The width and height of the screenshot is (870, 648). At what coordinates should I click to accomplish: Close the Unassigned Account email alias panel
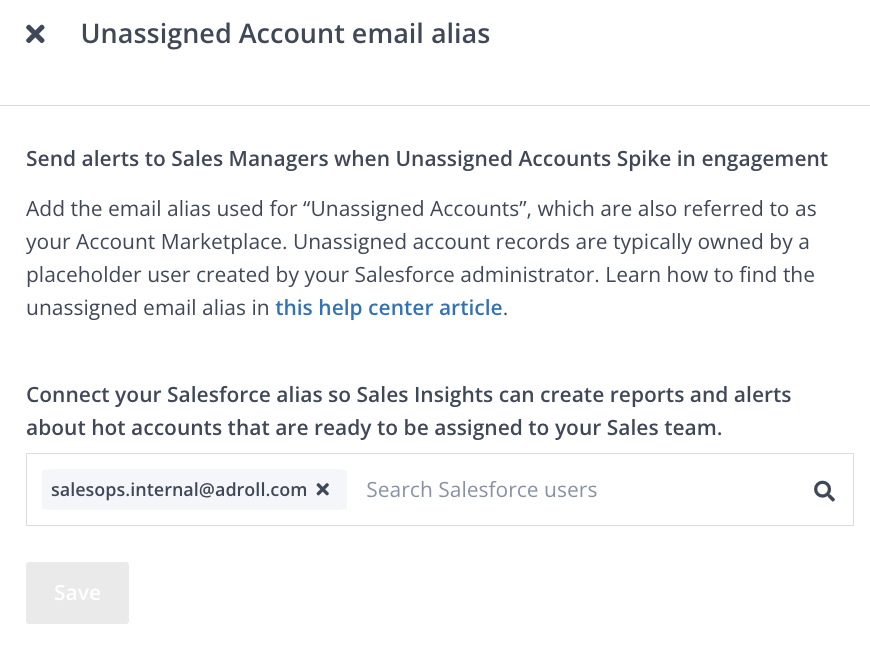tap(35, 34)
